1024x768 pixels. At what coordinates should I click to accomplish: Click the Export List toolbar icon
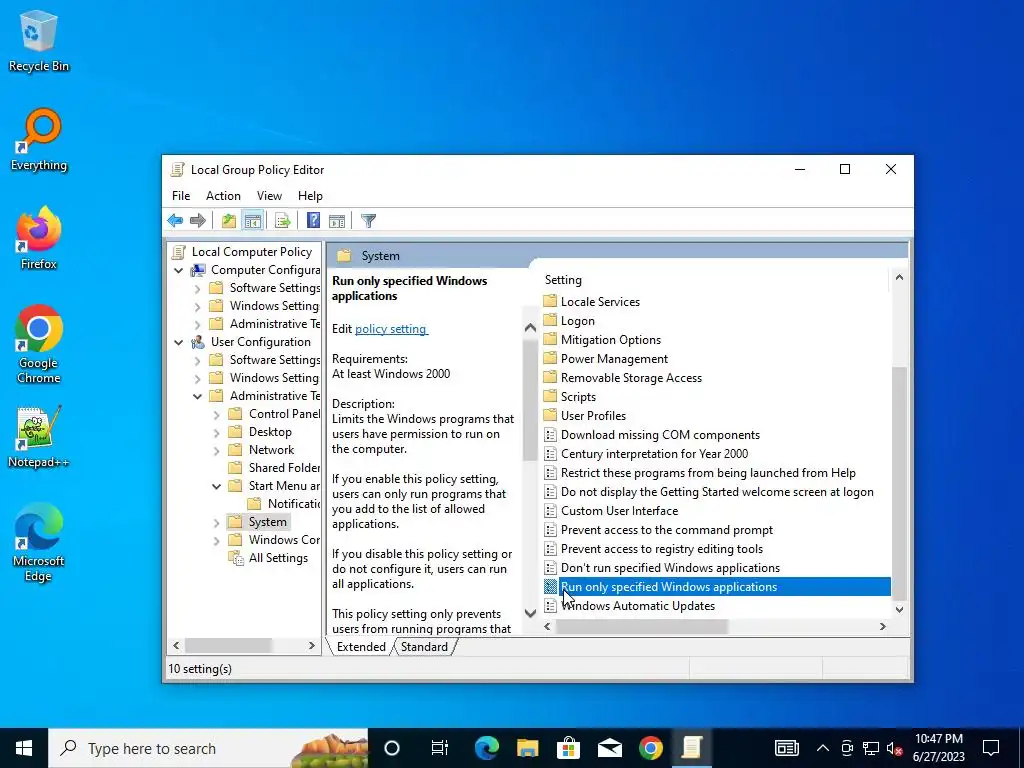pyautogui.click(x=283, y=221)
